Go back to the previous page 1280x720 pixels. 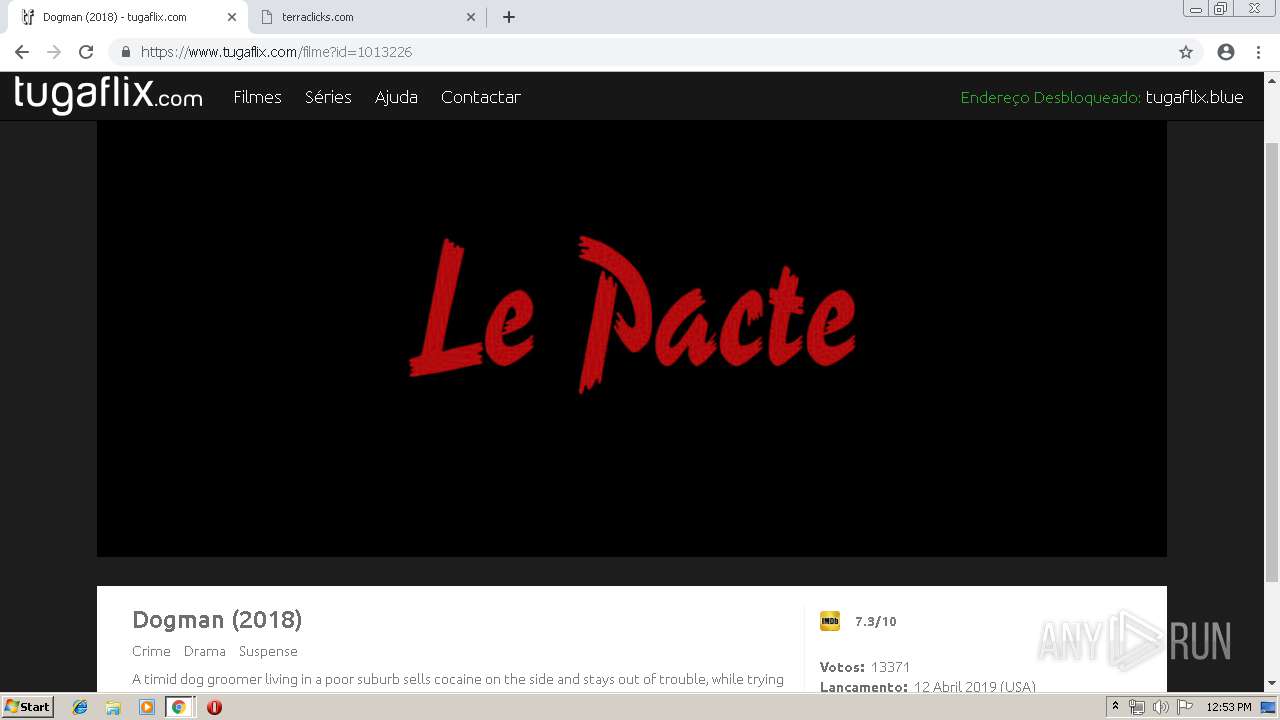(x=22, y=52)
